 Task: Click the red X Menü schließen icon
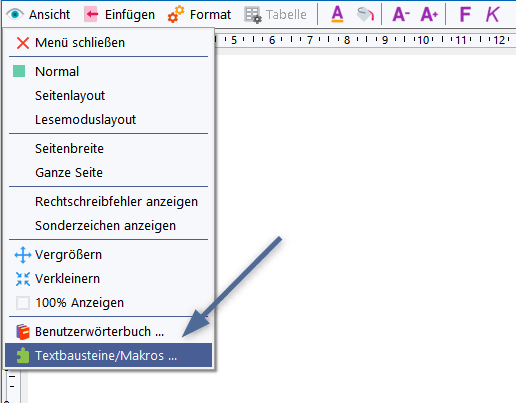click(x=23, y=43)
